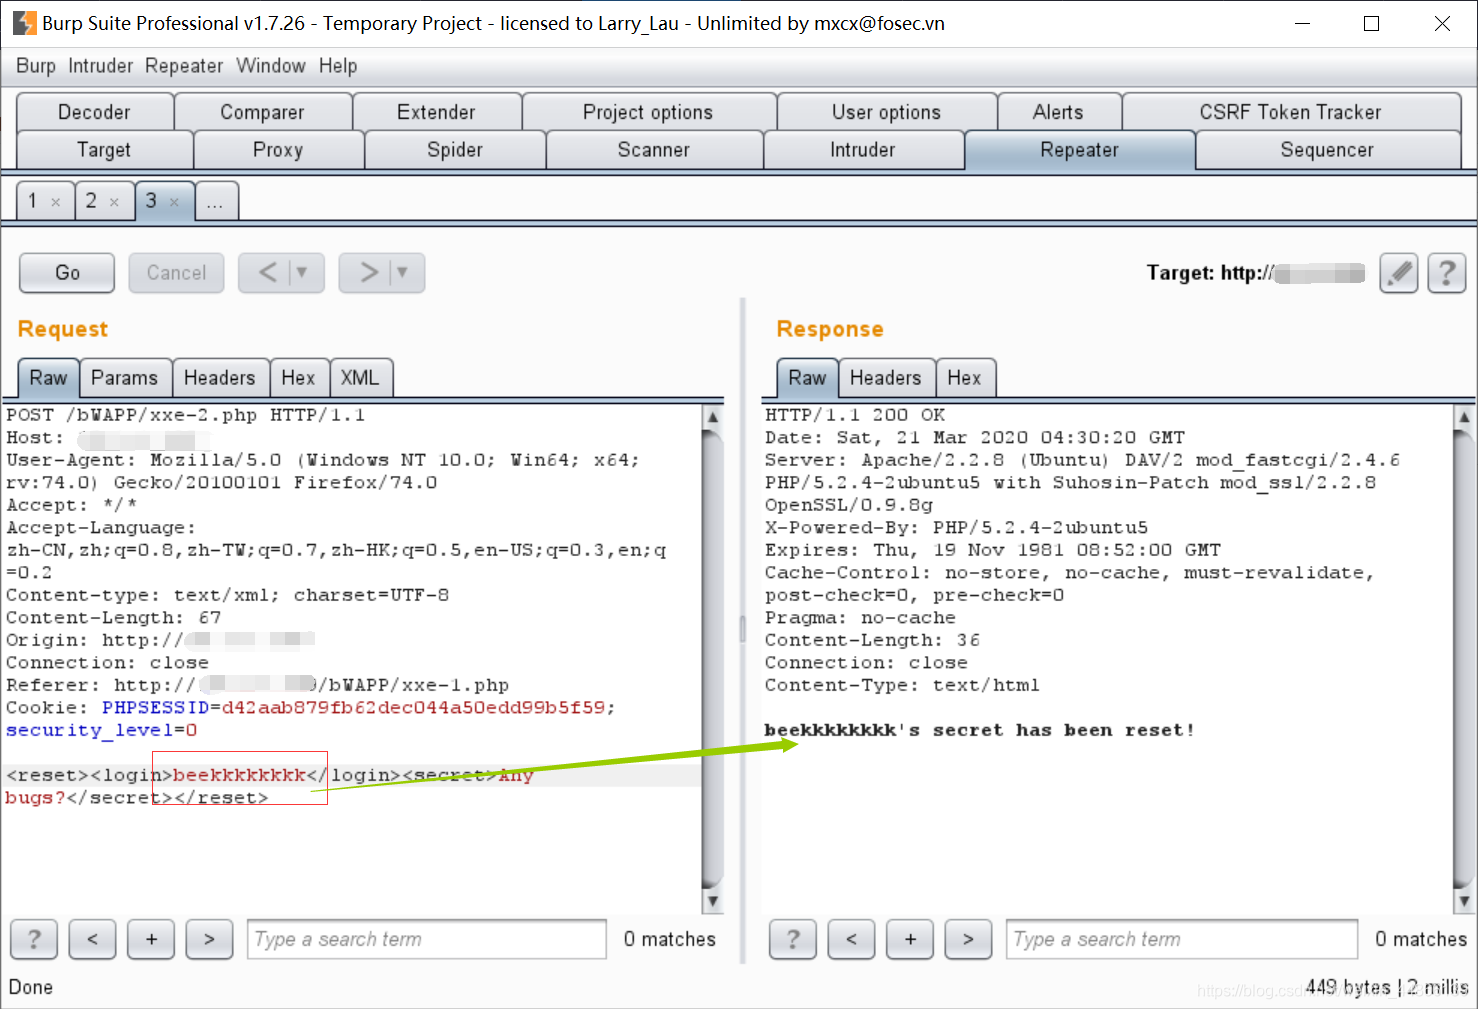Close Repeater tab 3
Screen dimensions: 1478x1009
(x=174, y=202)
